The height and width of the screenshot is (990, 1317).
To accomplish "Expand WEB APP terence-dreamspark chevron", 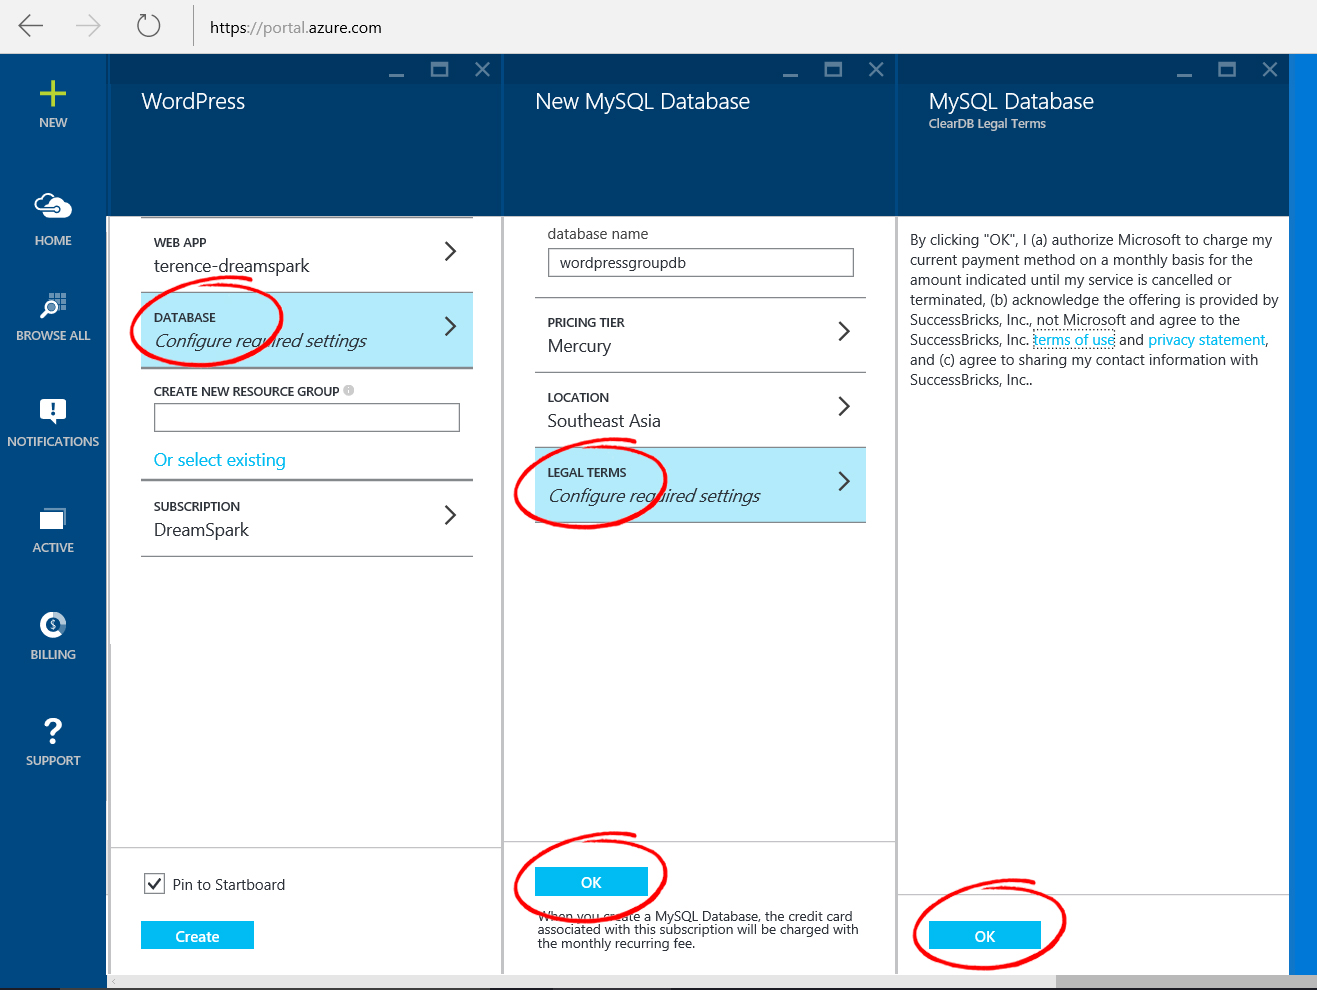I will [x=450, y=251].
